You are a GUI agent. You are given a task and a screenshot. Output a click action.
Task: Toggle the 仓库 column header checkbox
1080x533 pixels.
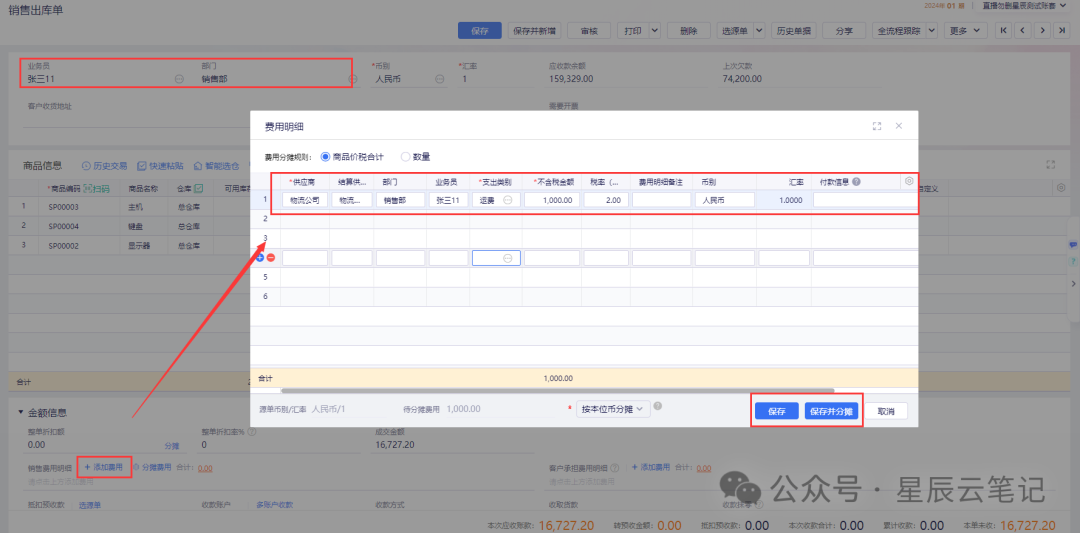pos(199,188)
